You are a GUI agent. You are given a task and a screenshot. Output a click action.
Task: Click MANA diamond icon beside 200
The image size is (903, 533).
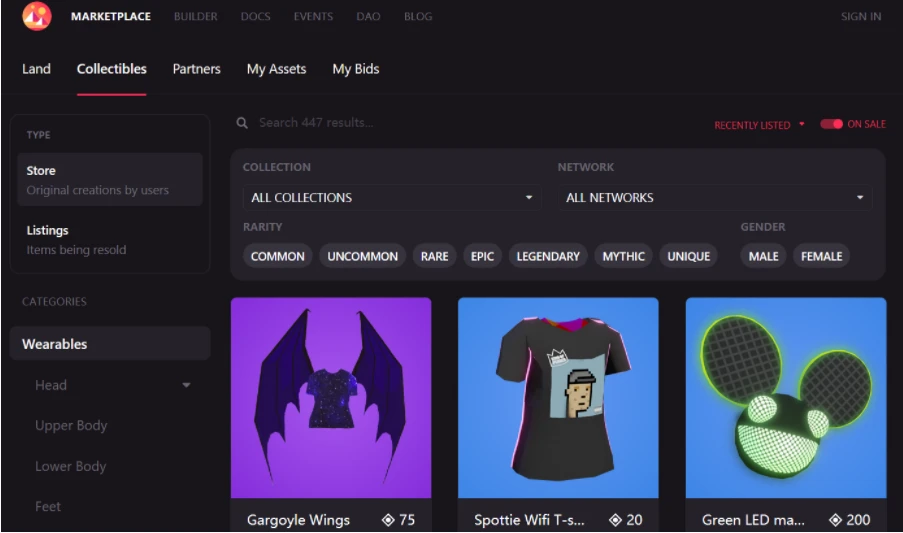(x=836, y=520)
